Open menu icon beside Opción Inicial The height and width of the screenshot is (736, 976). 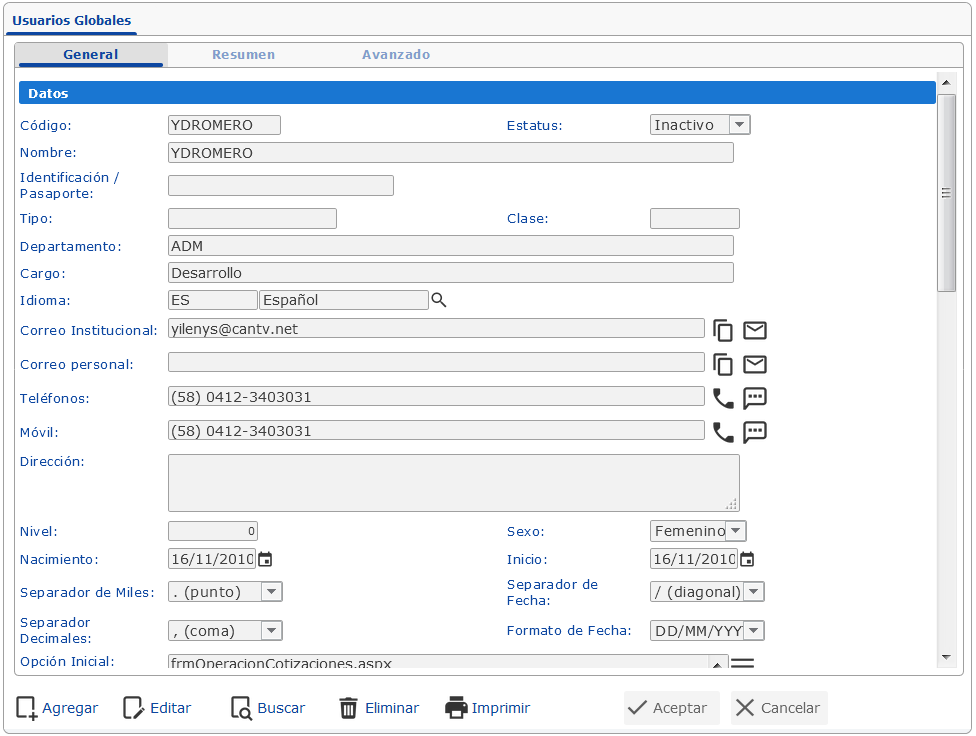tap(742, 663)
